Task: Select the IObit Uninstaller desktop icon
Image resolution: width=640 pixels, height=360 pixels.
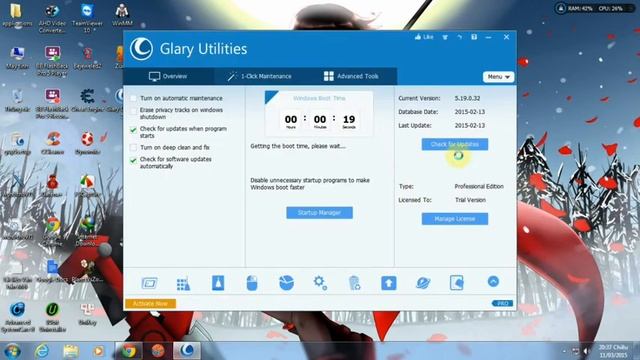Action: [x=52, y=318]
